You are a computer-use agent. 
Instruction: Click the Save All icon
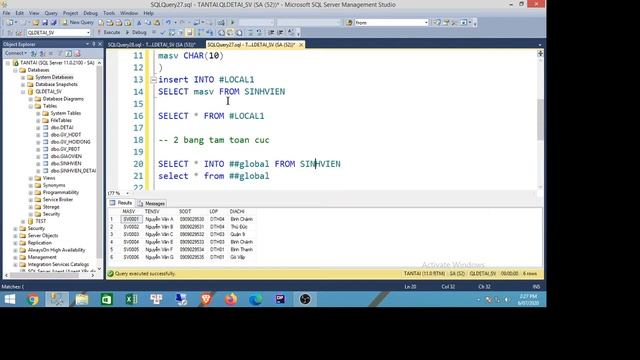(x=53, y=22)
